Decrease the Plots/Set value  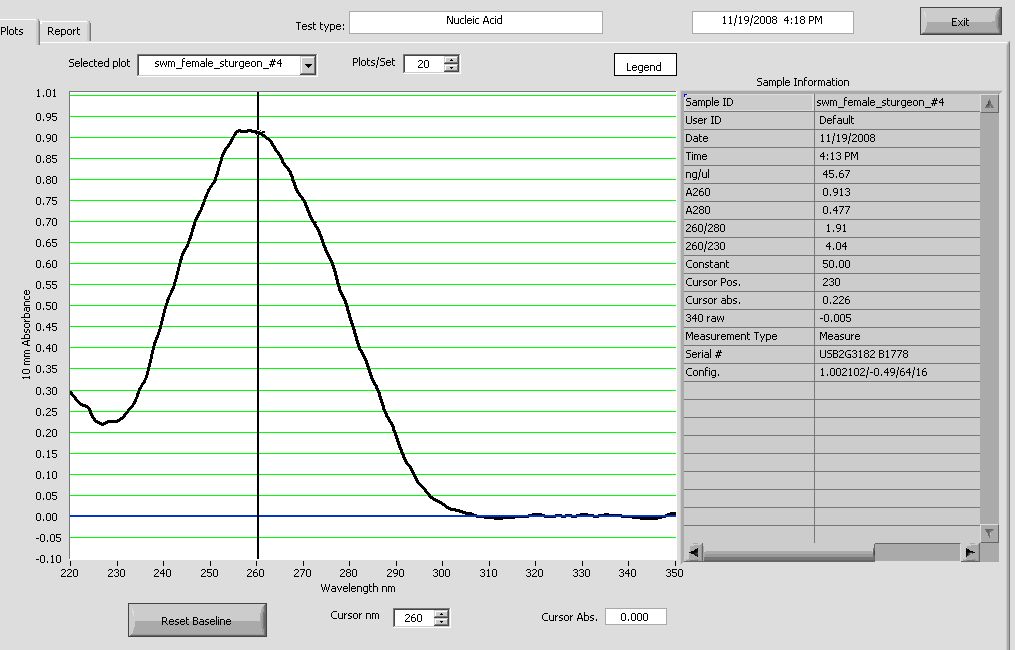pos(451,68)
